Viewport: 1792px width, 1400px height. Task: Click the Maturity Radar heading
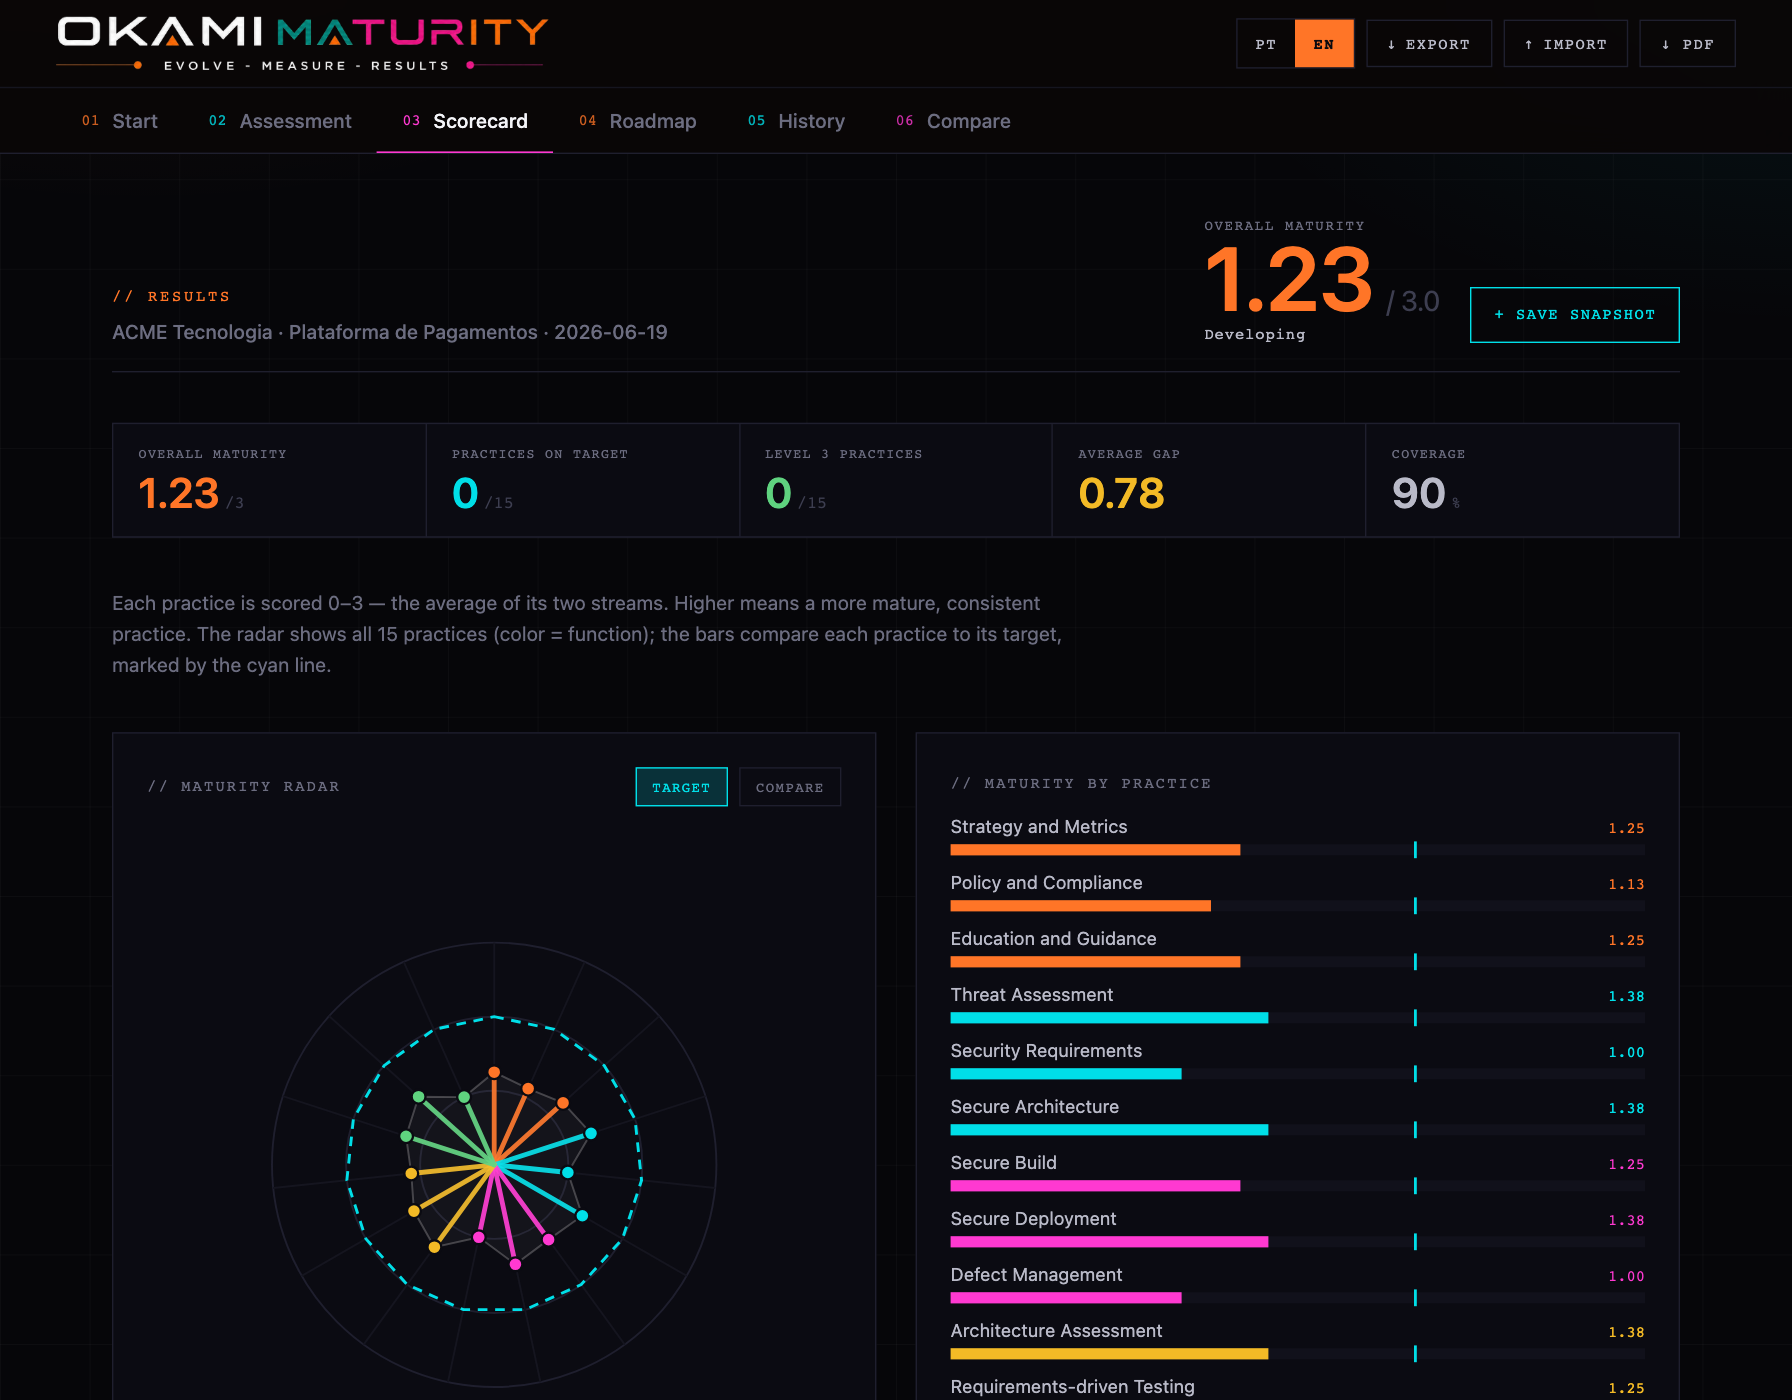click(244, 787)
